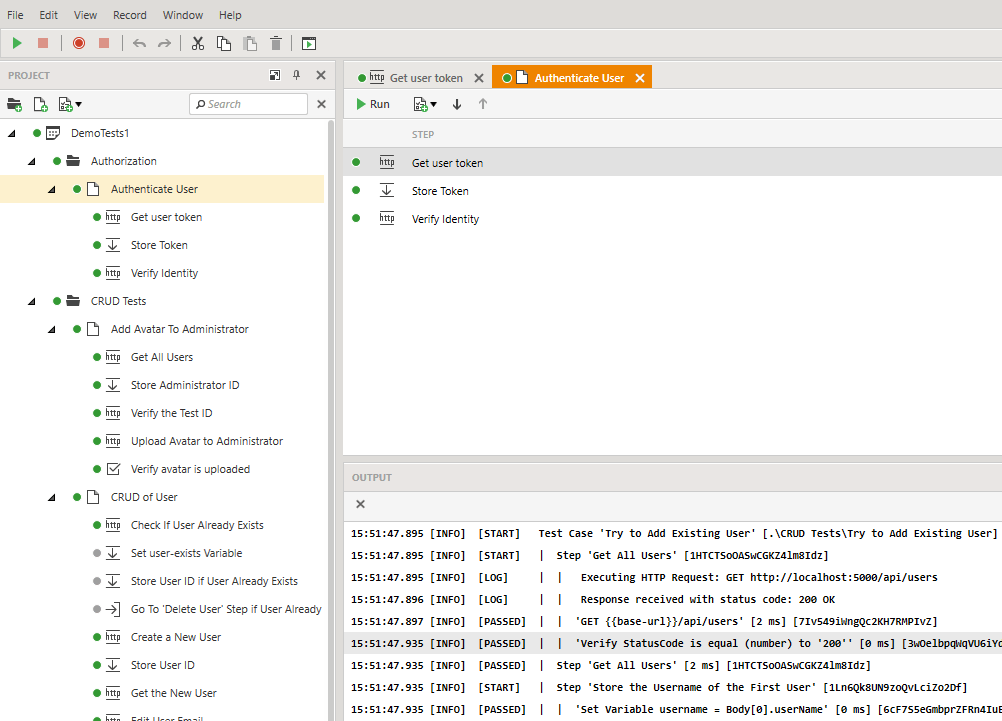Clear the output log with X icon
The width and height of the screenshot is (1002, 721).
pyautogui.click(x=360, y=504)
